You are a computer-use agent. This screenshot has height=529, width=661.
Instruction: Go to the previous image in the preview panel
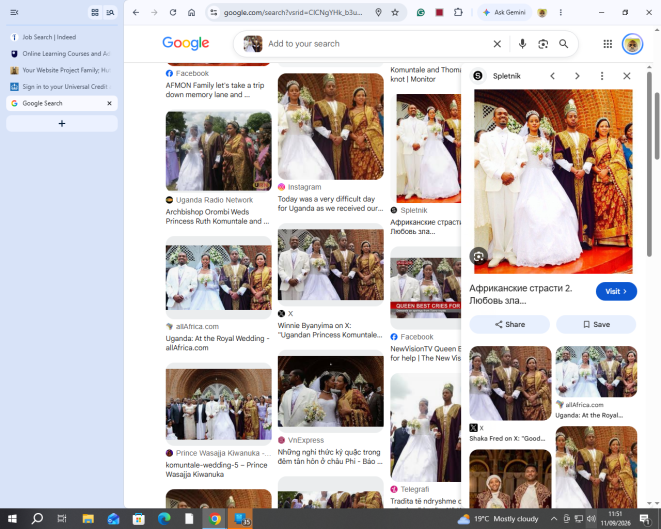tap(552, 76)
